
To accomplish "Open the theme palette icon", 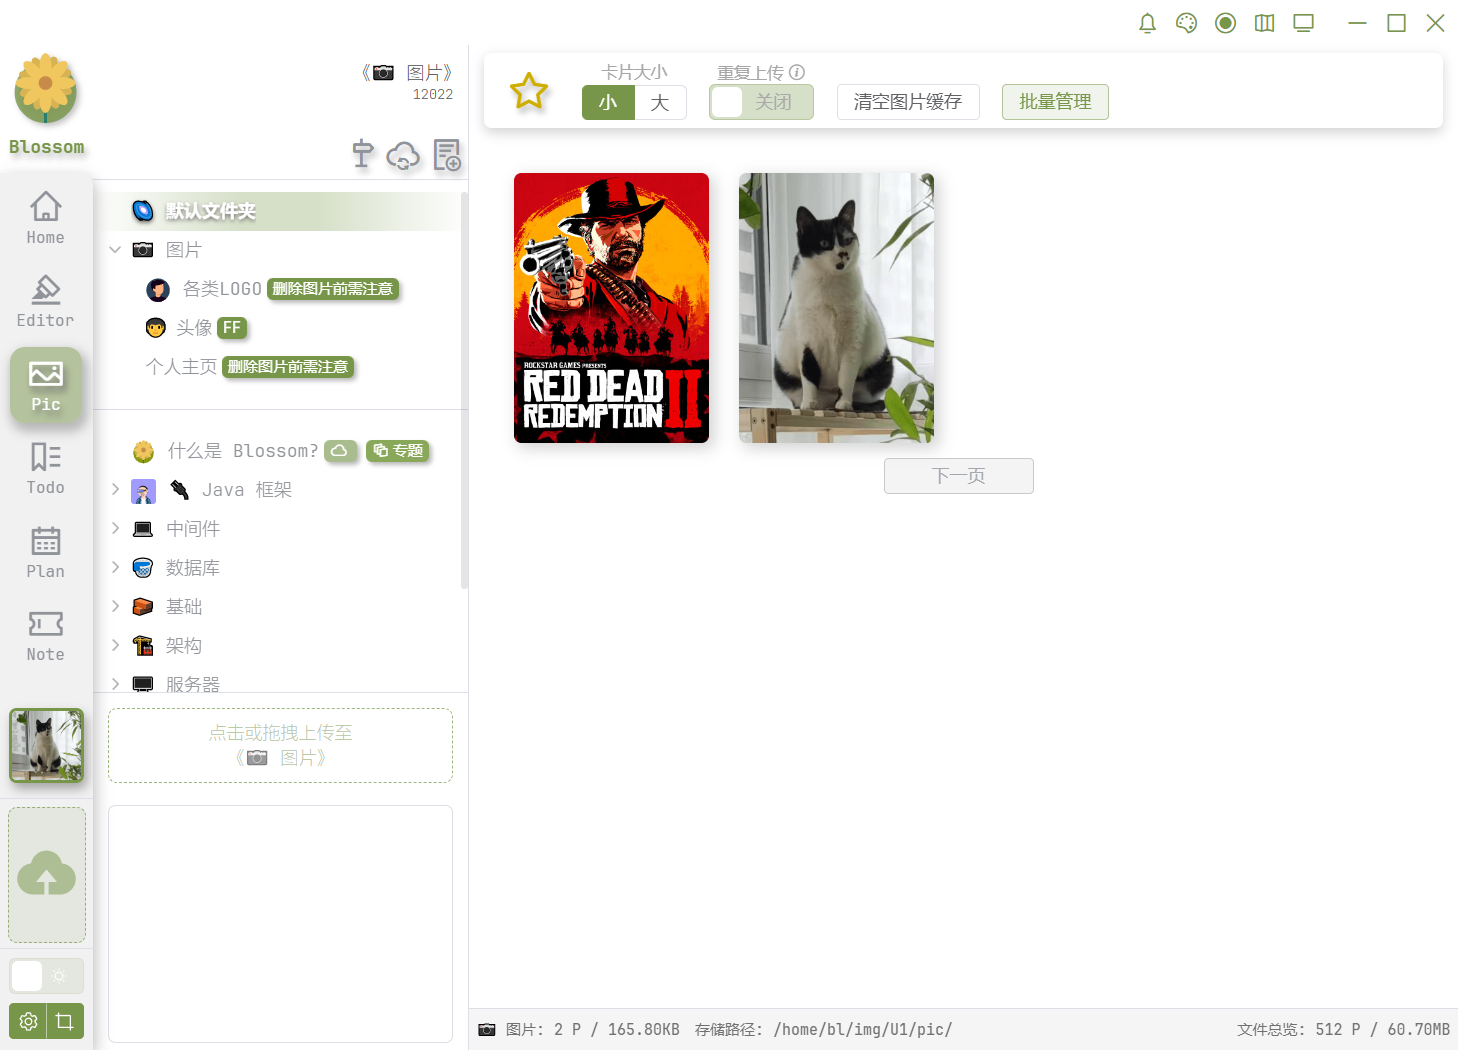I will [1186, 23].
